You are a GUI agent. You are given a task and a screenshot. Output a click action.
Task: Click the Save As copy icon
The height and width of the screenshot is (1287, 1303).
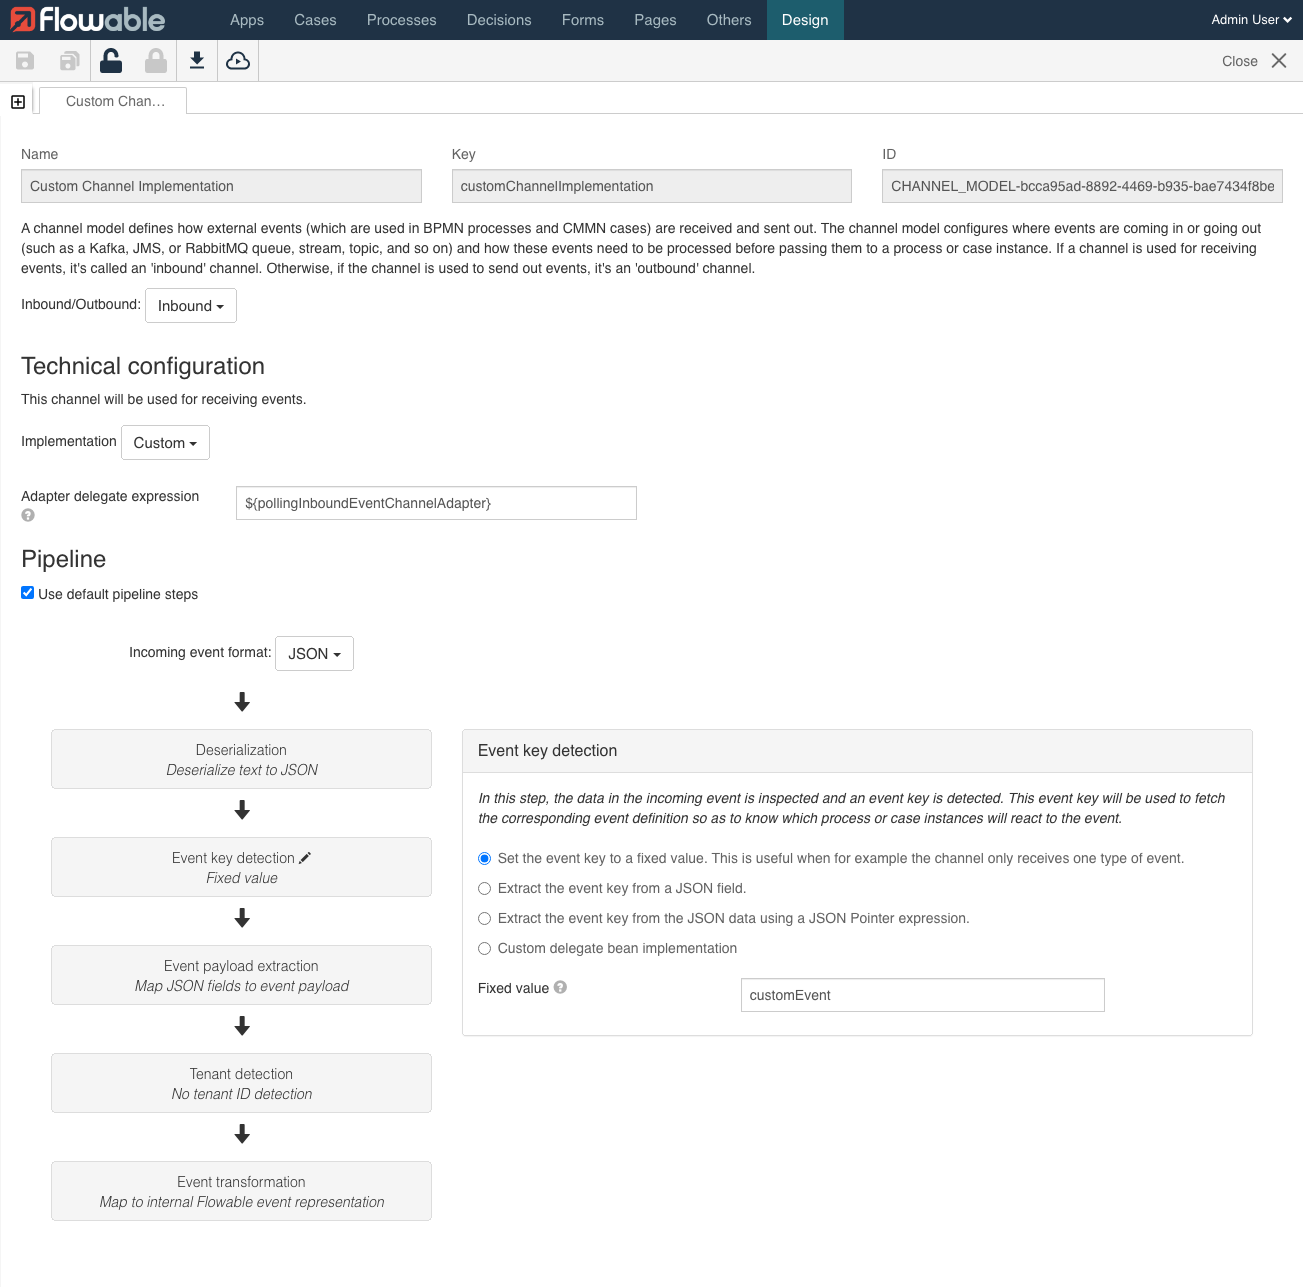(x=67, y=60)
